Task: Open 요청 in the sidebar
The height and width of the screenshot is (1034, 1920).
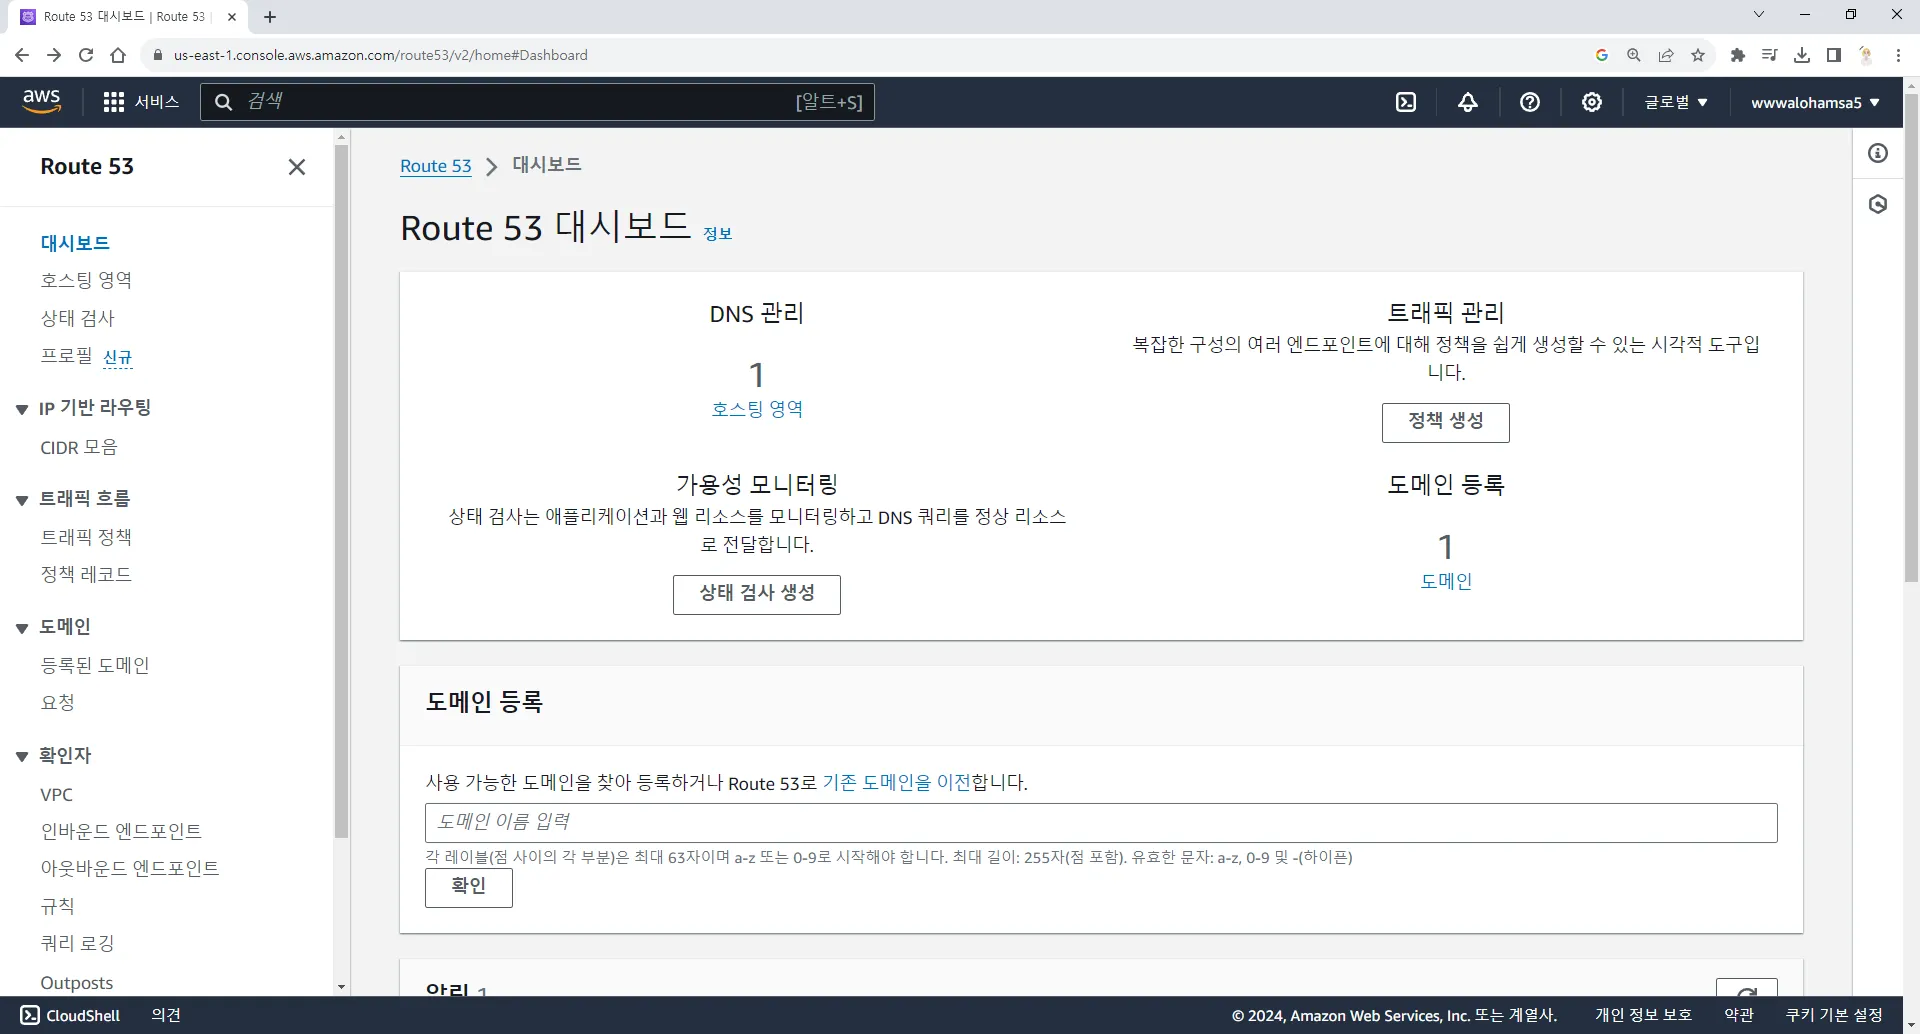Action: pos(57,702)
